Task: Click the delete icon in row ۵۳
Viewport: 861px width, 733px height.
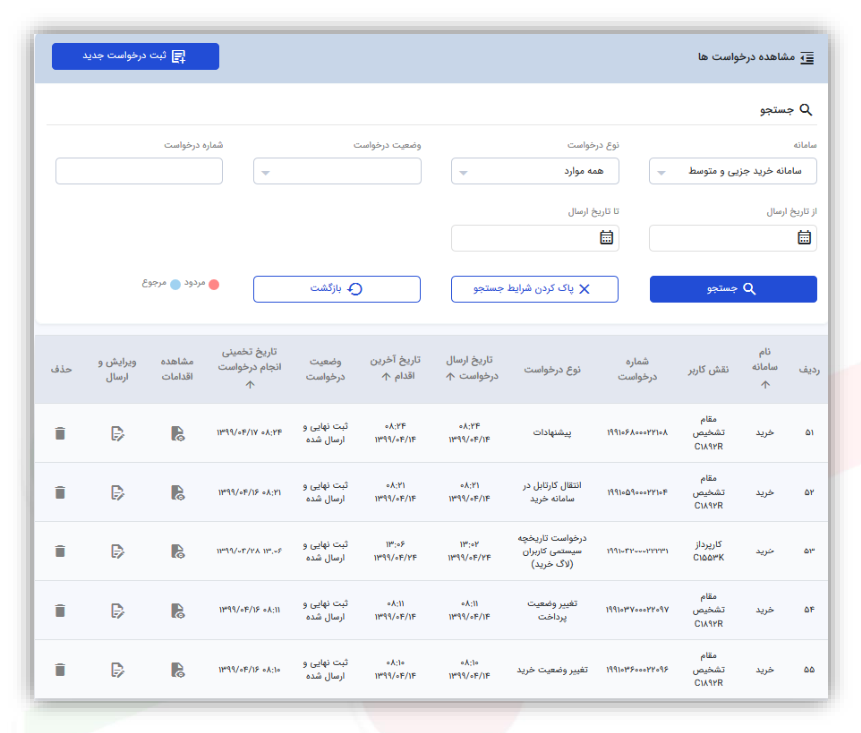Action: (x=60, y=551)
